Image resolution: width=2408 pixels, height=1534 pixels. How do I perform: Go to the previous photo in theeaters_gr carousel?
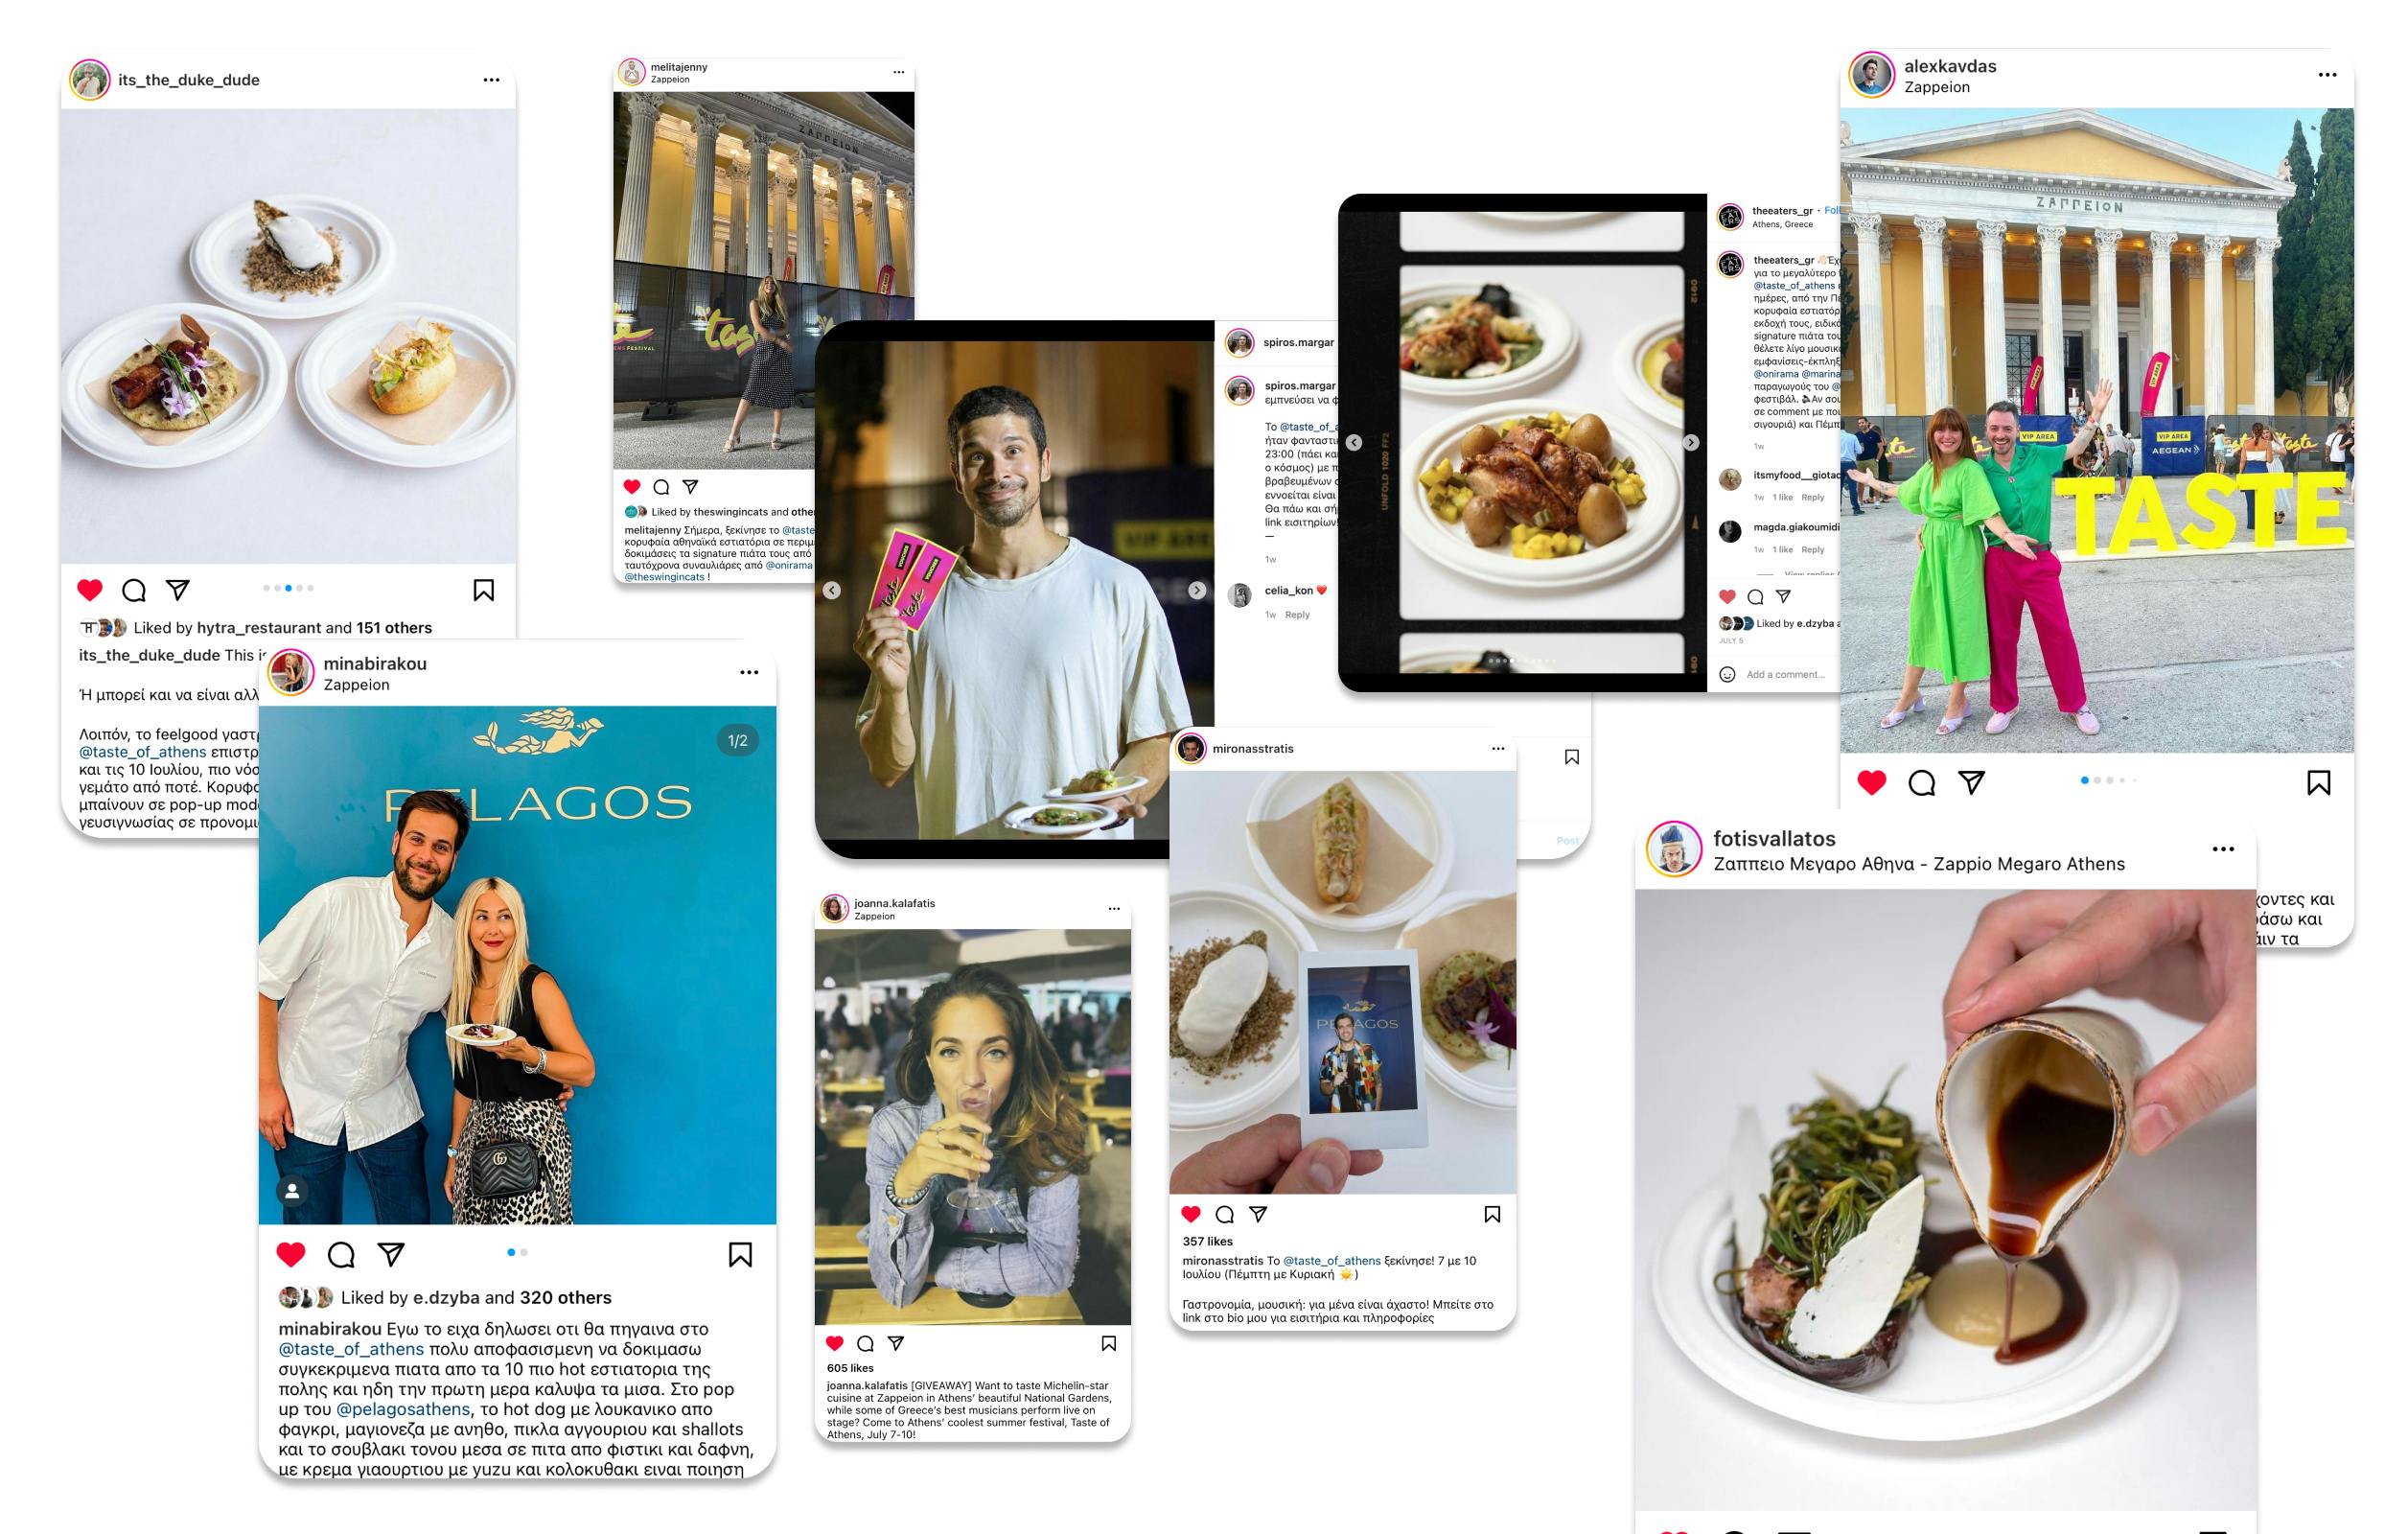click(1353, 442)
